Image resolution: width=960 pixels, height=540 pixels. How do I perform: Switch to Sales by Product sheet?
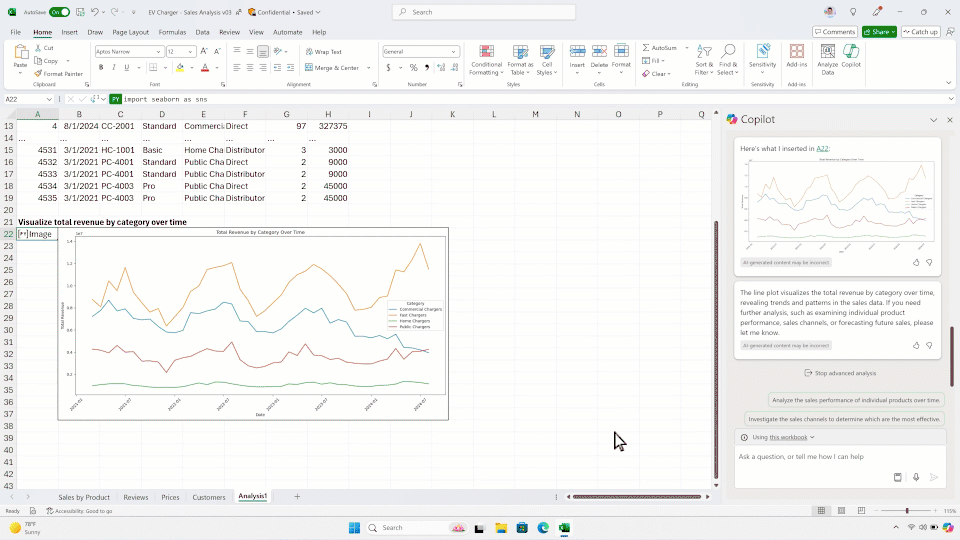tap(84, 497)
